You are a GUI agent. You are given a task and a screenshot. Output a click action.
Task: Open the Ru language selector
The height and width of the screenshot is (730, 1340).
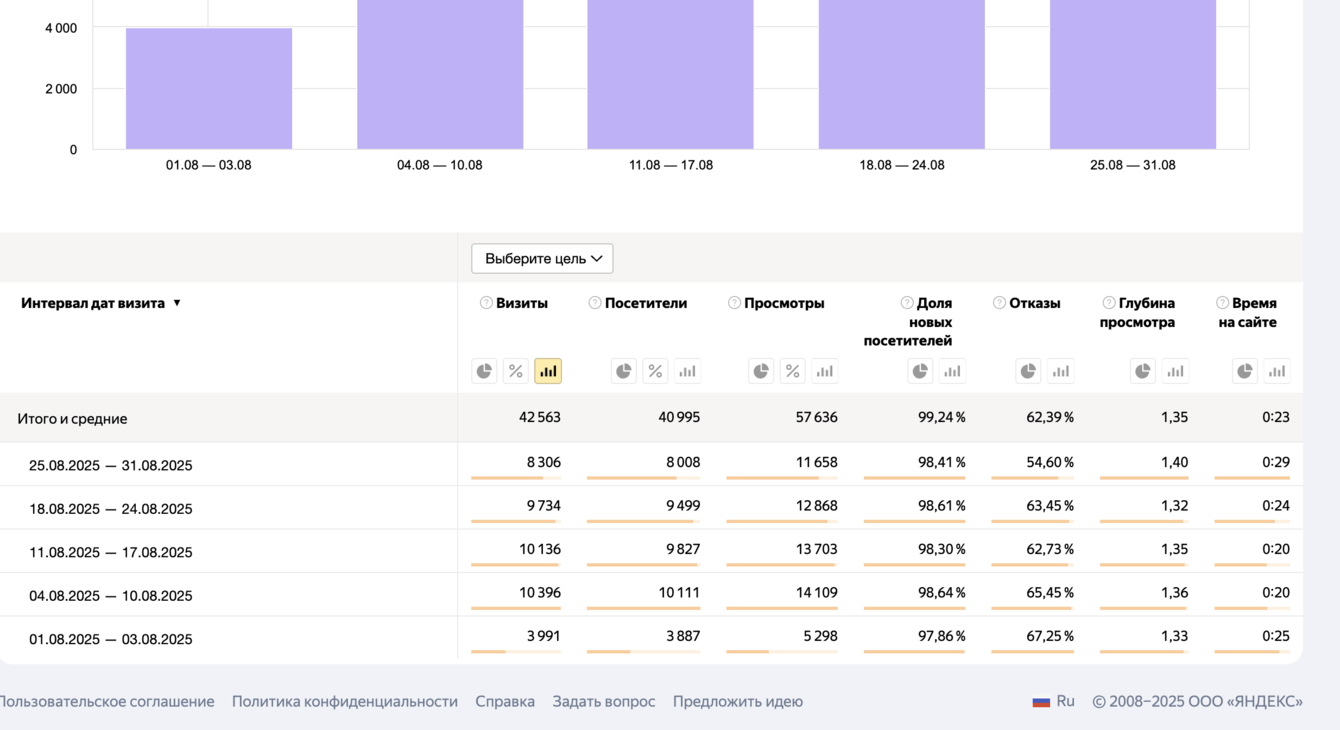(x=1054, y=702)
